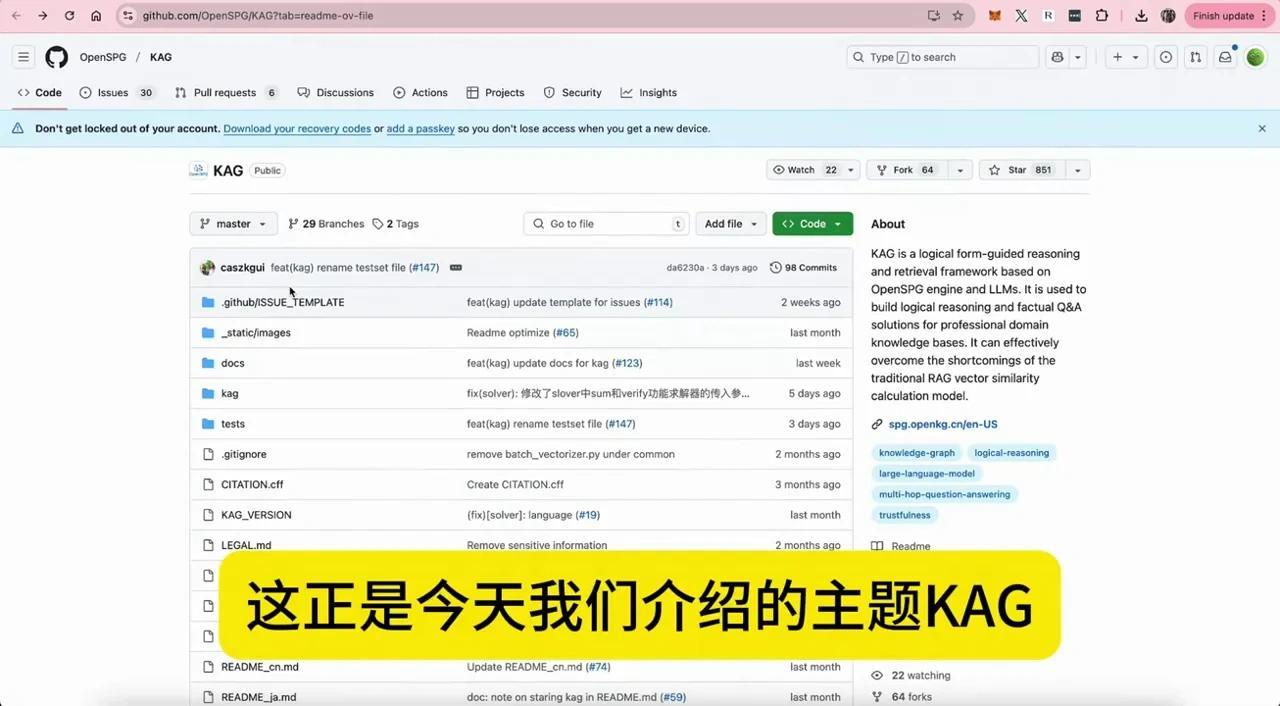The image size is (1280, 706).
Task: Open GitHub notifications inbox bell
Action: (1225, 57)
